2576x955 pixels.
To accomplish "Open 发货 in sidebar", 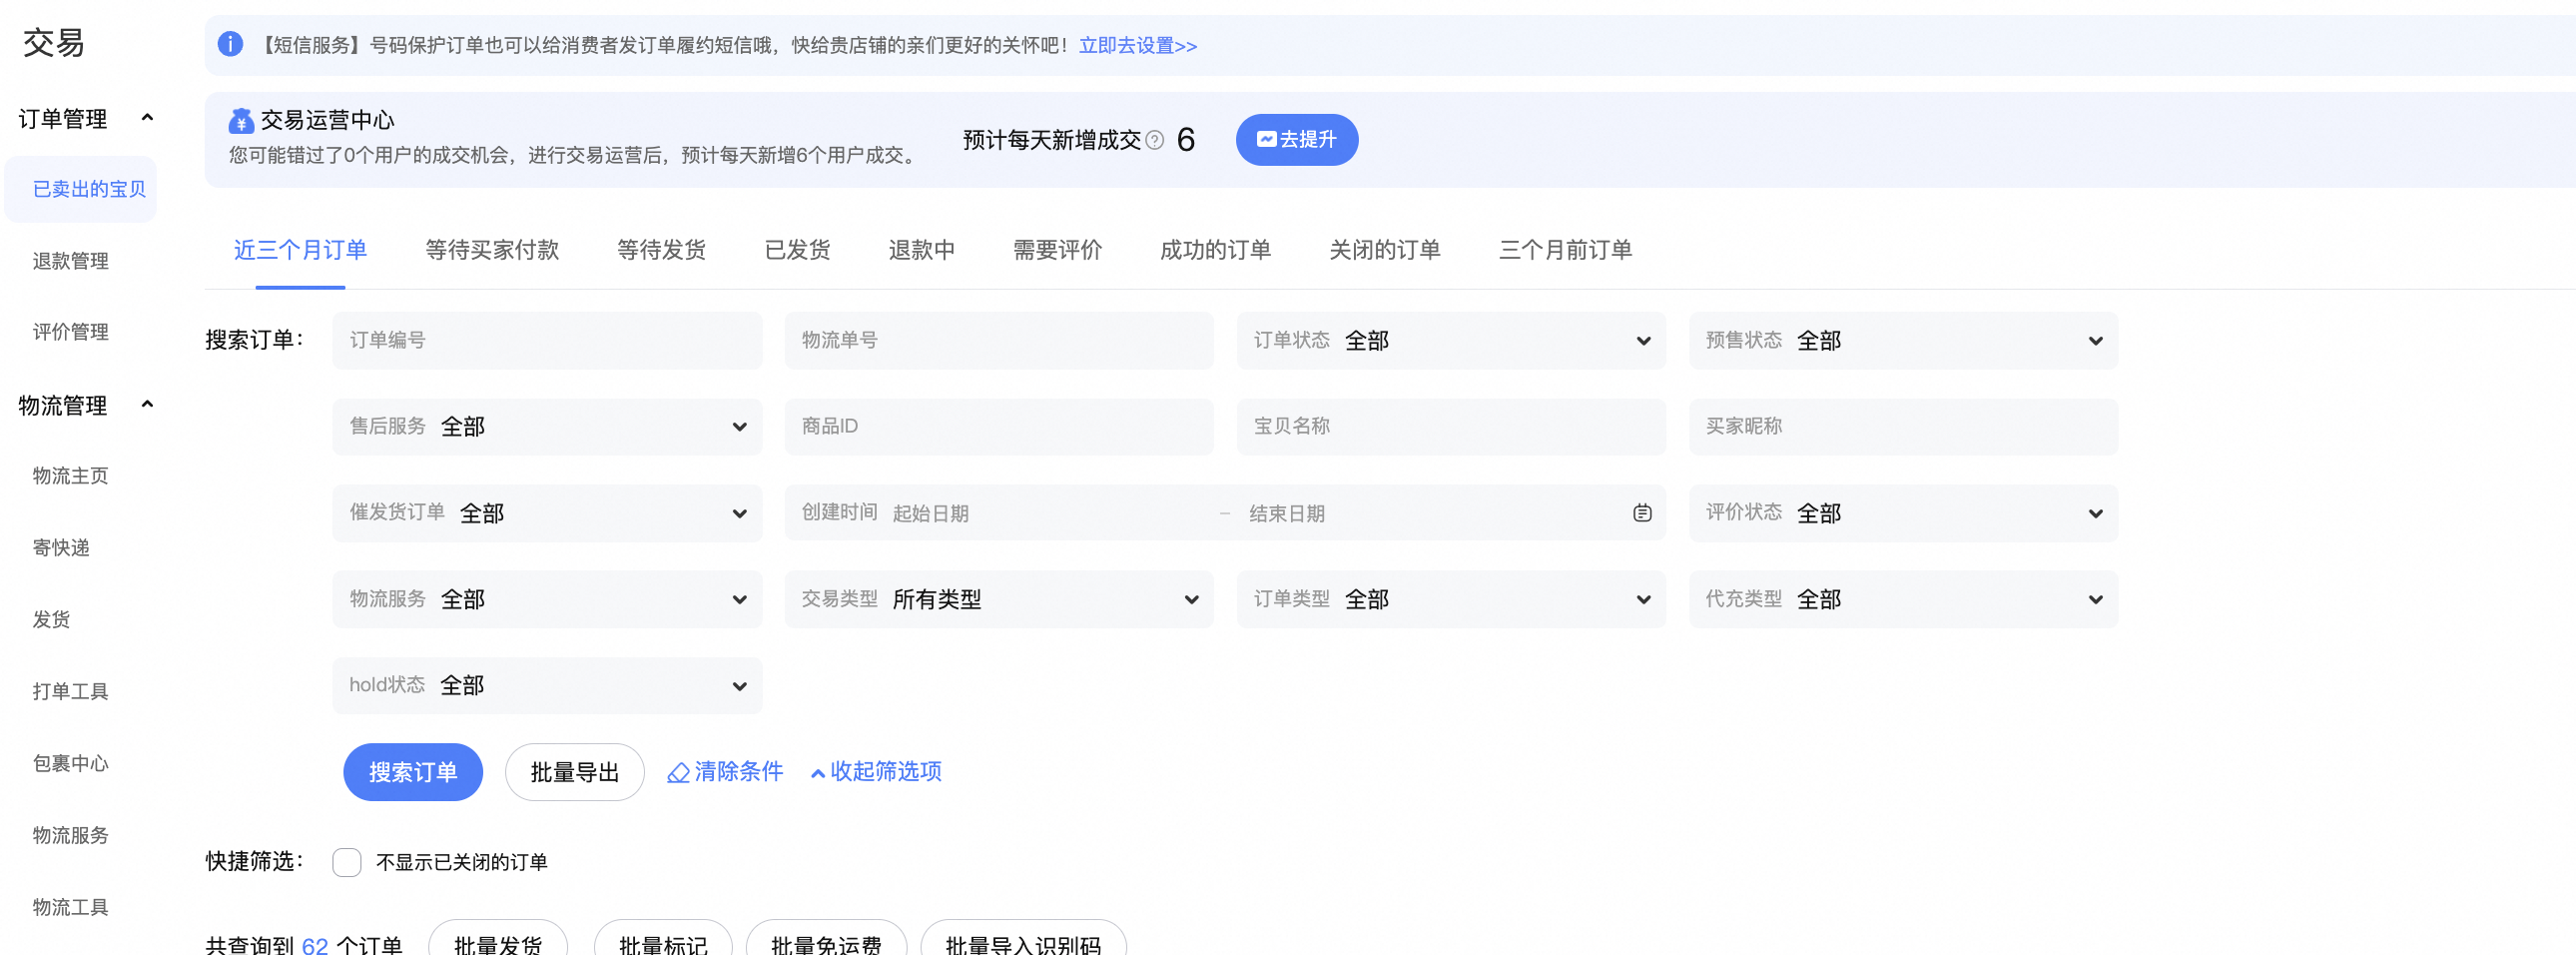I will click(51, 620).
